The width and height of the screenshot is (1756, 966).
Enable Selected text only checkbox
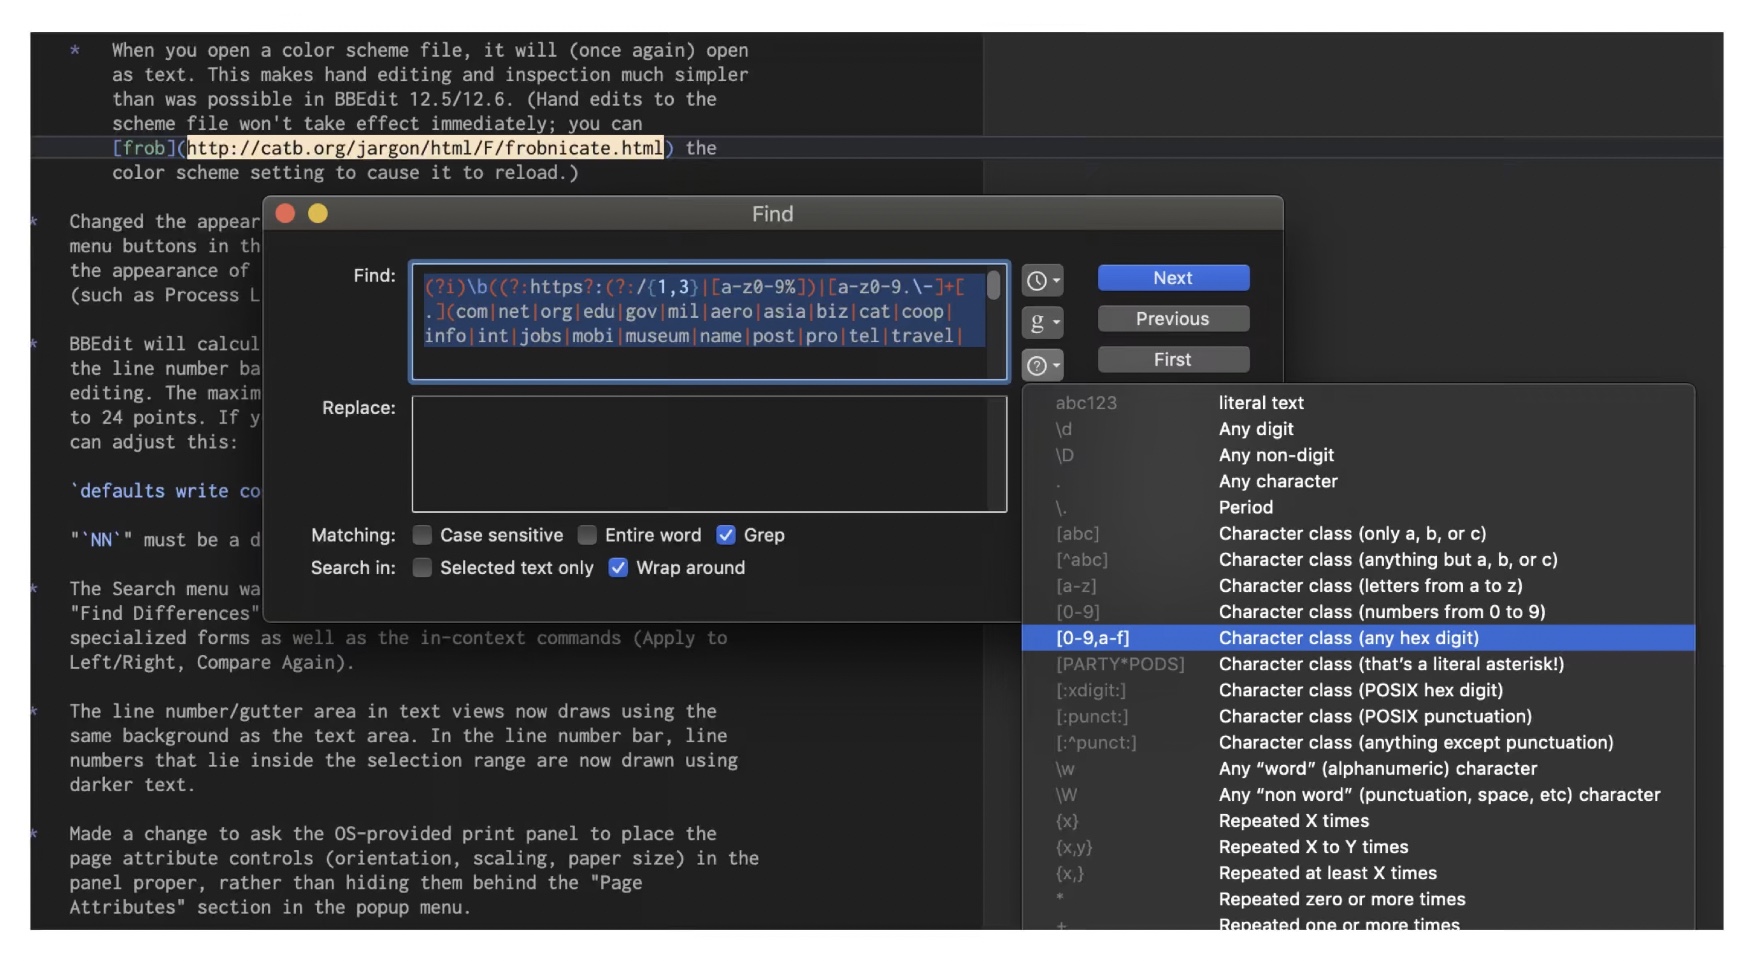(423, 568)
